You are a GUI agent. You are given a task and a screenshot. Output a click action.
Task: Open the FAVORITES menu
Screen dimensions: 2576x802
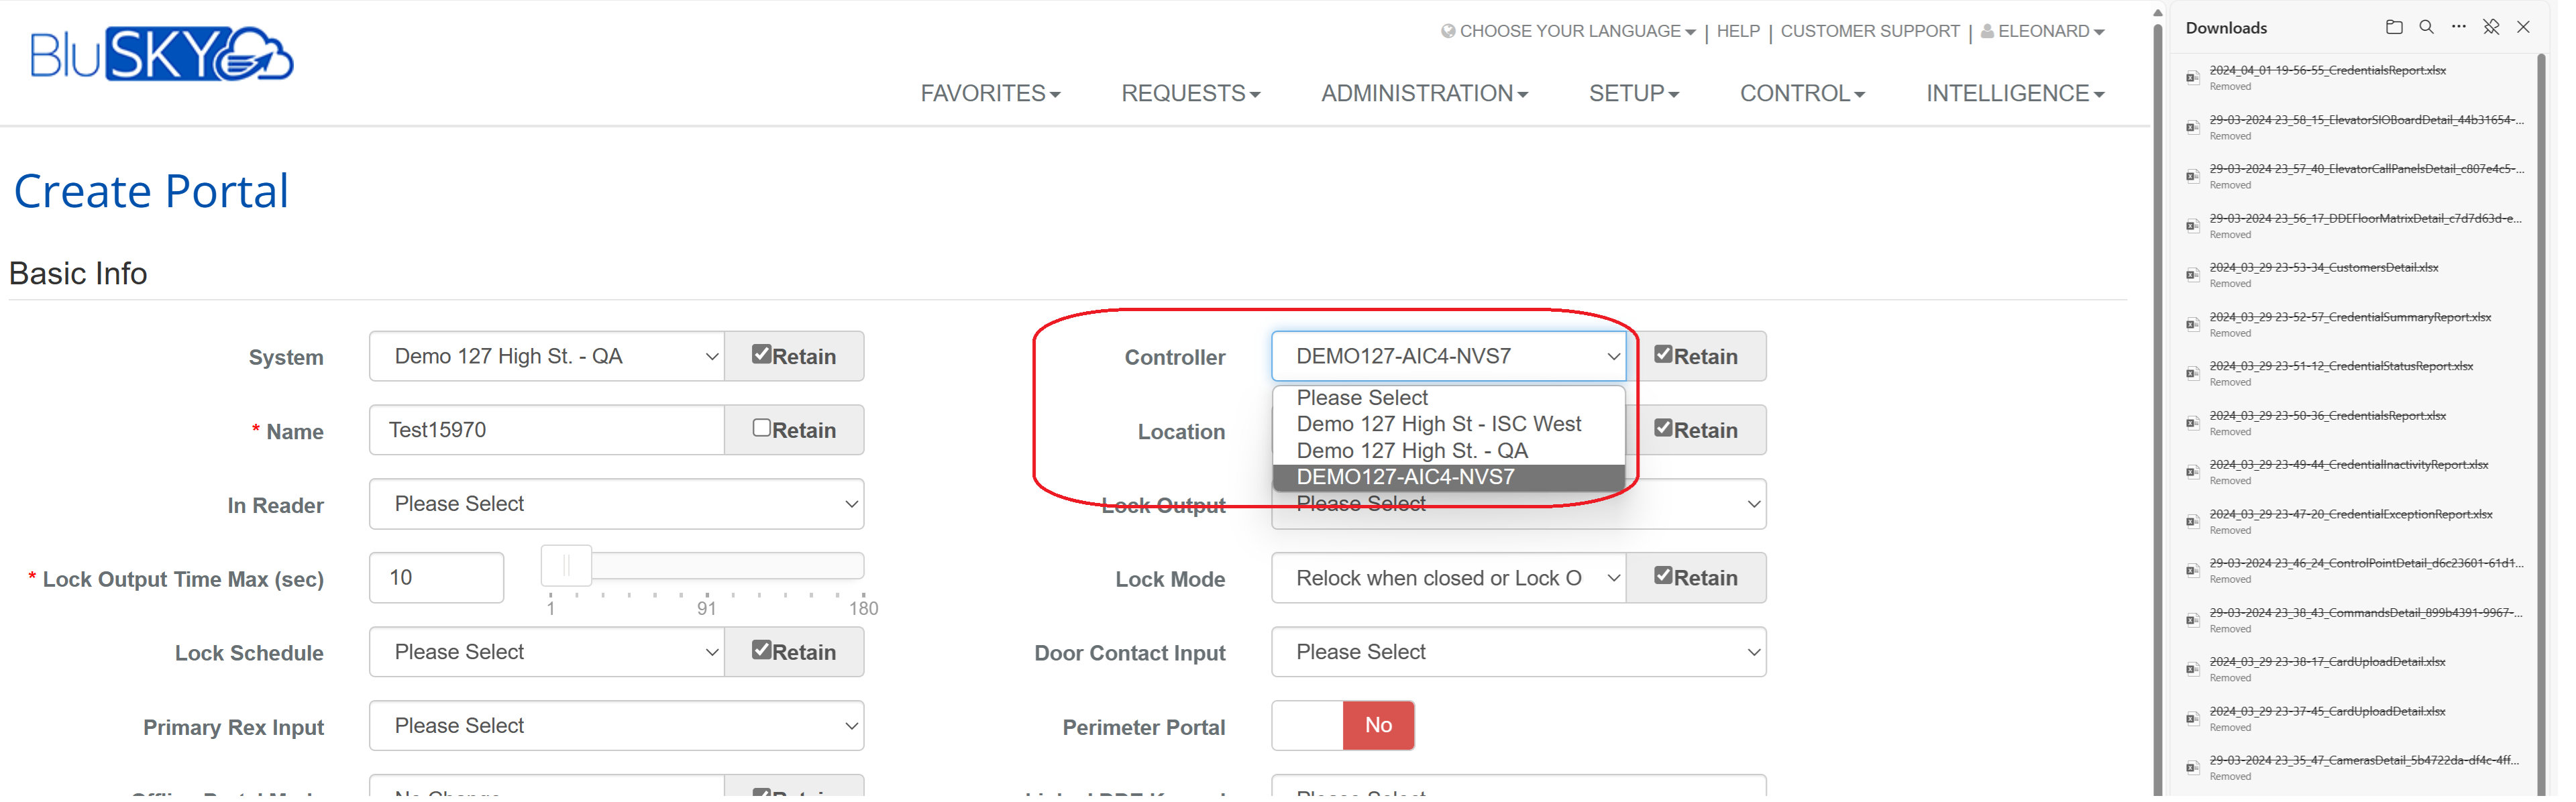[990, 93]
